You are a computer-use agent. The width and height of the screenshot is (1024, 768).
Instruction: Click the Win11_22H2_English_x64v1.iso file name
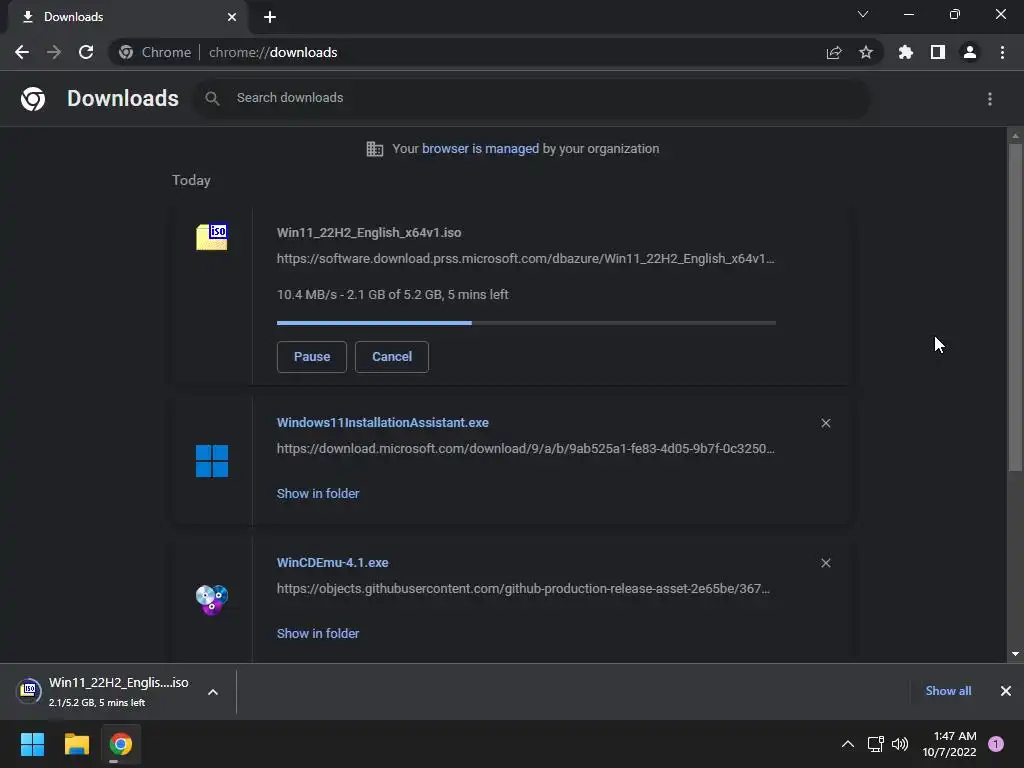coord(369,232)
